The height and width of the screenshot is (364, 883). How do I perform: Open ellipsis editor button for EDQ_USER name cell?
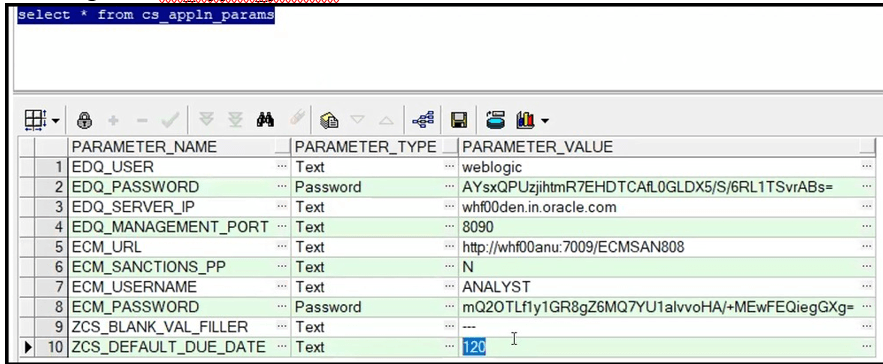282,167
